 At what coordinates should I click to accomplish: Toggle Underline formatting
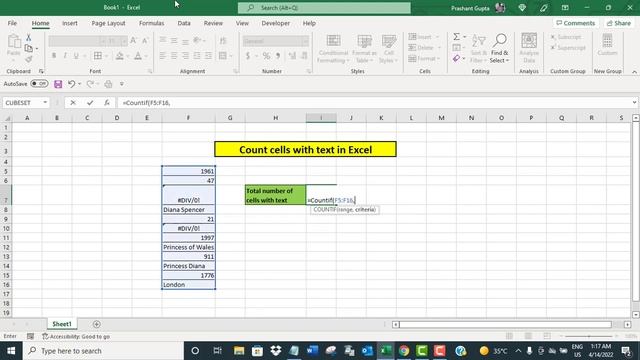[x=76, y=56]
